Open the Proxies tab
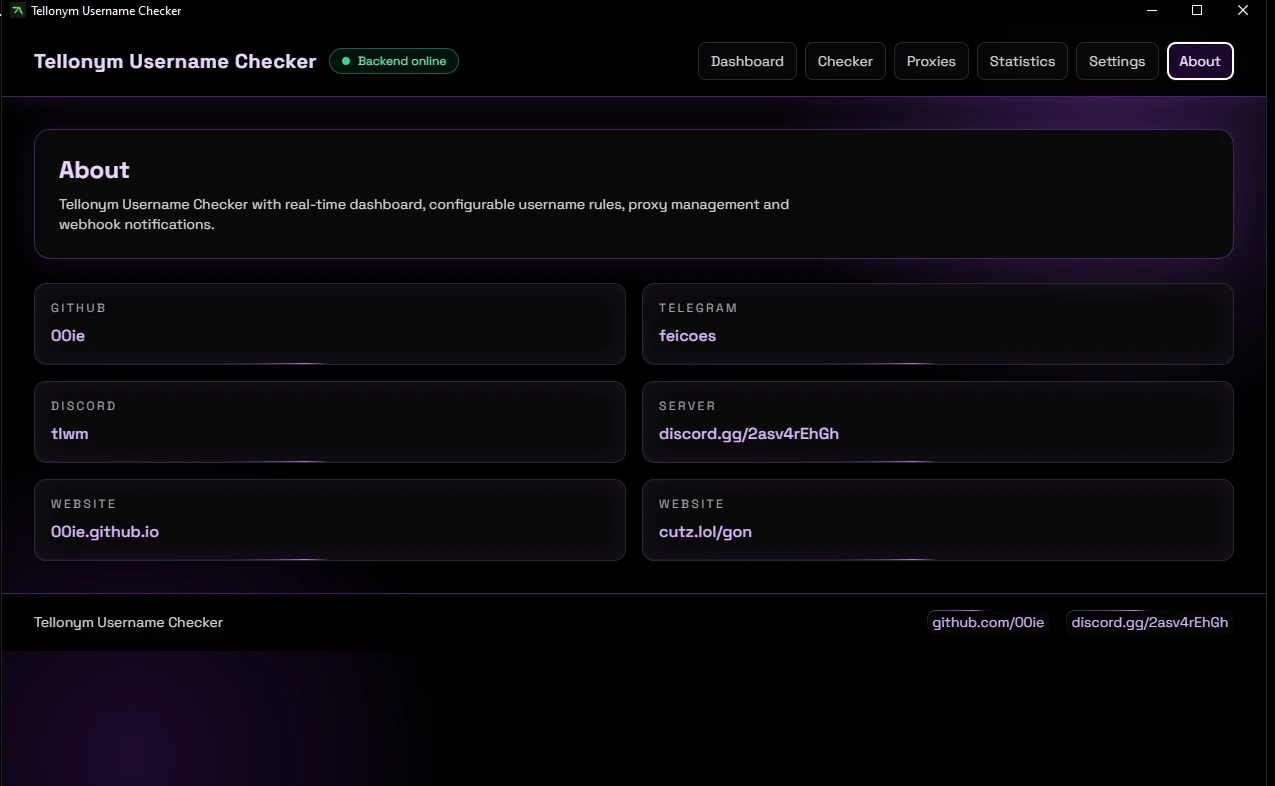Viewport: 1275px width, 786px height. click(x=931, y=61)
